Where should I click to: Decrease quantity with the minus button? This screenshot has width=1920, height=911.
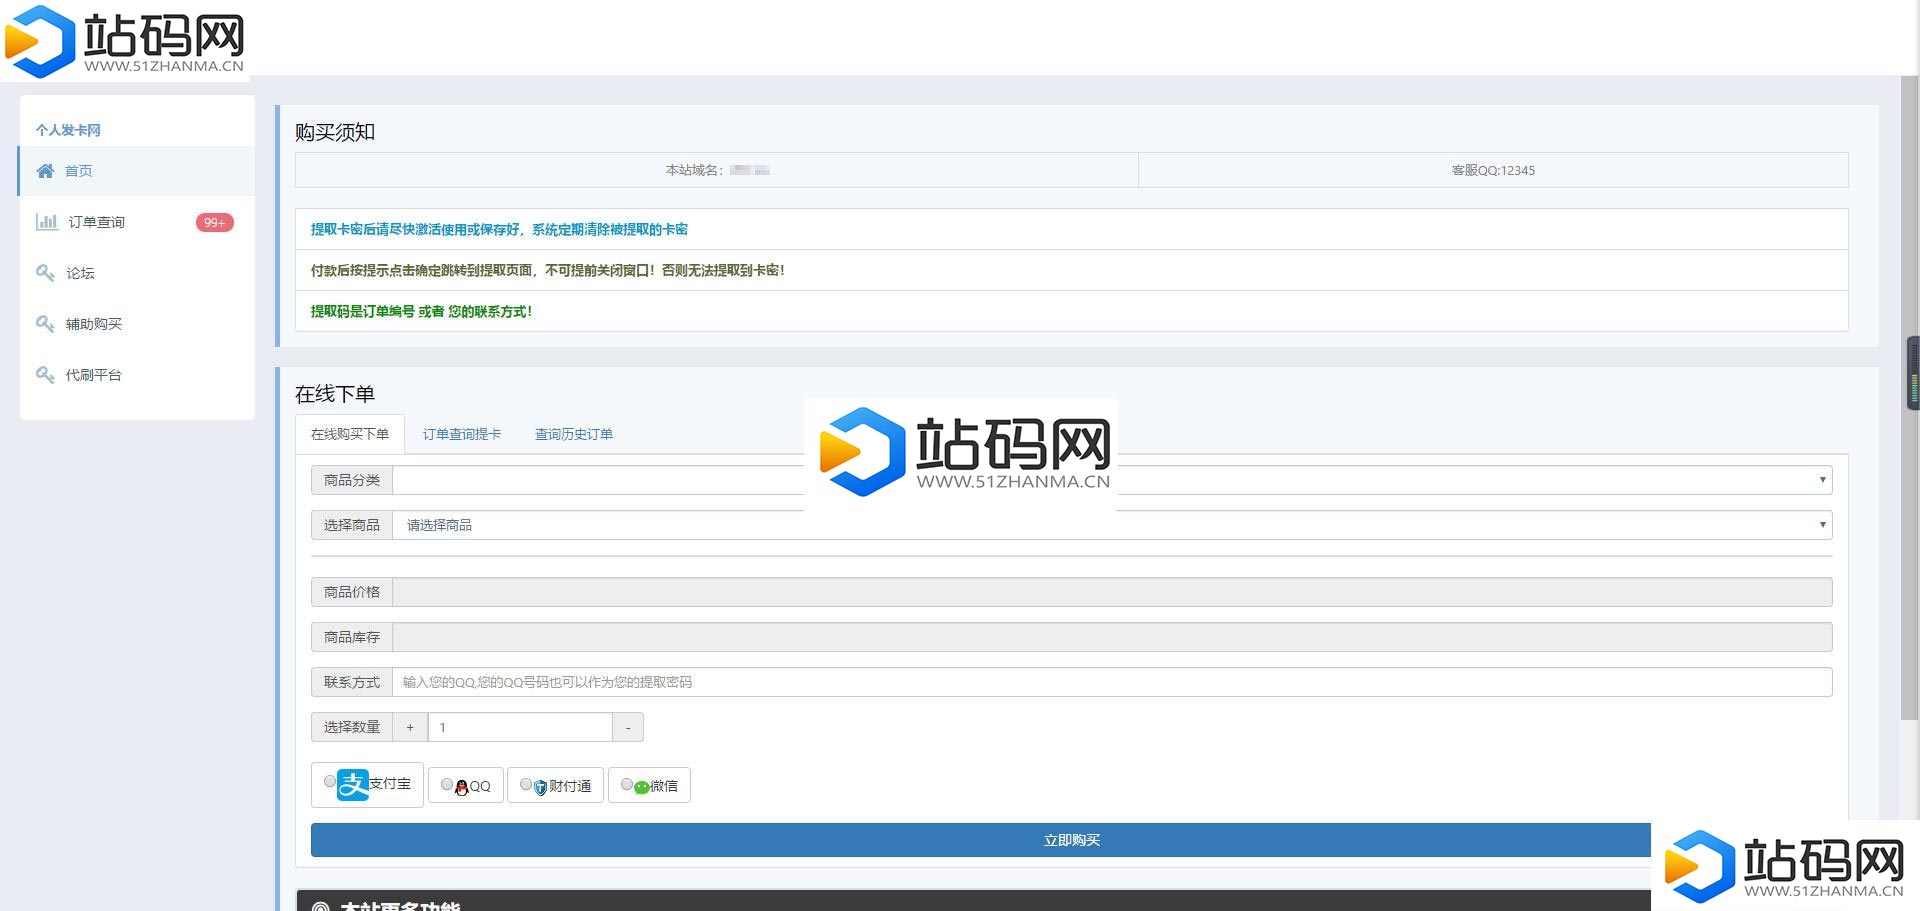pos(628,727)
